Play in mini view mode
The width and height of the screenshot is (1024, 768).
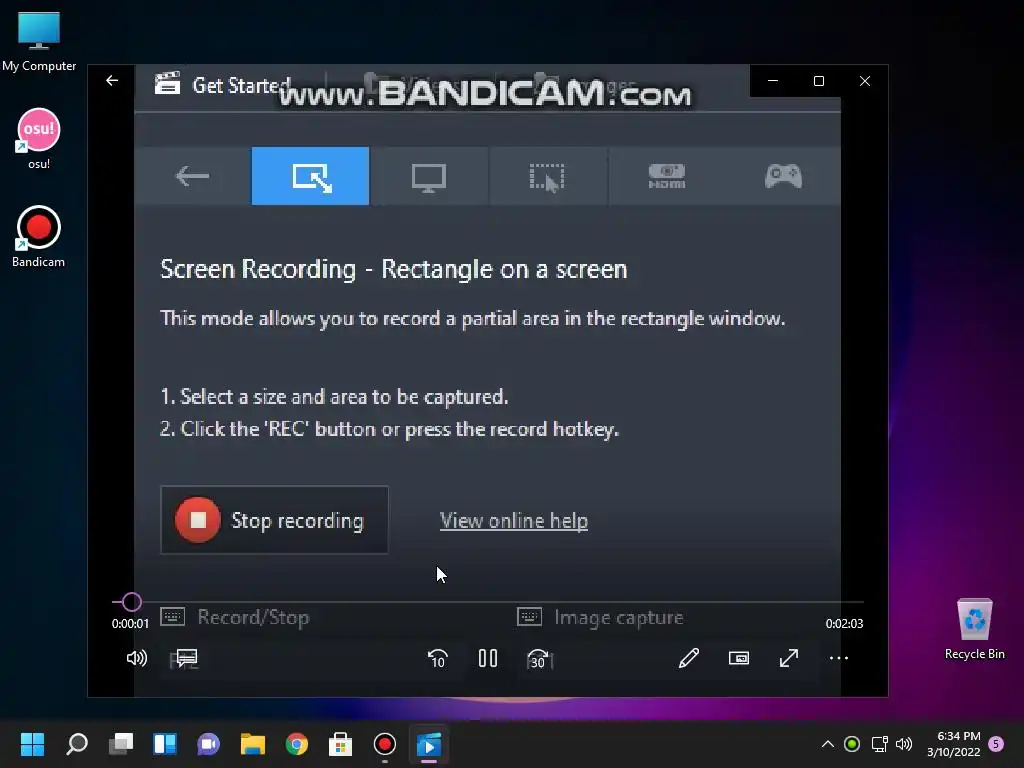739,658
